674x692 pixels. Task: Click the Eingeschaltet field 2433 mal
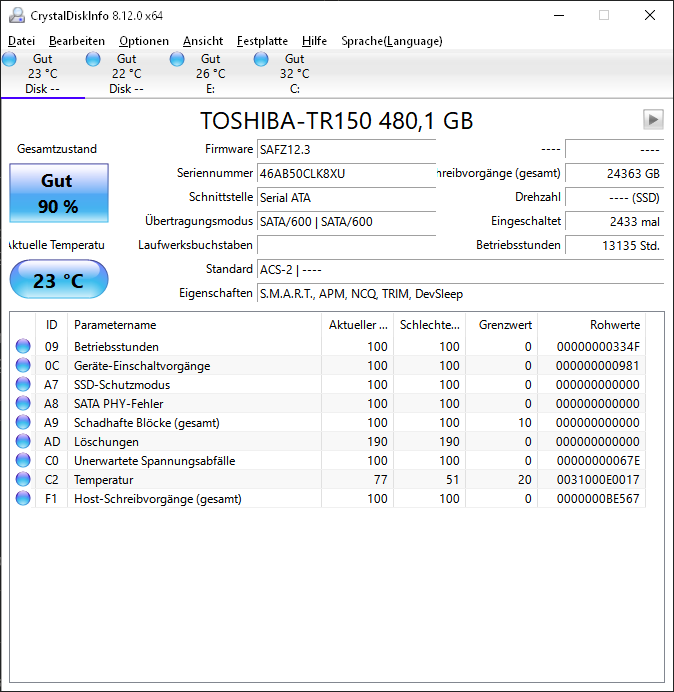coord(614,221)
